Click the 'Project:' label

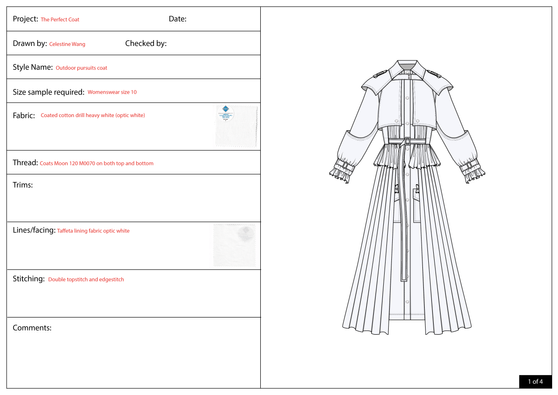(x=25, y=19)
